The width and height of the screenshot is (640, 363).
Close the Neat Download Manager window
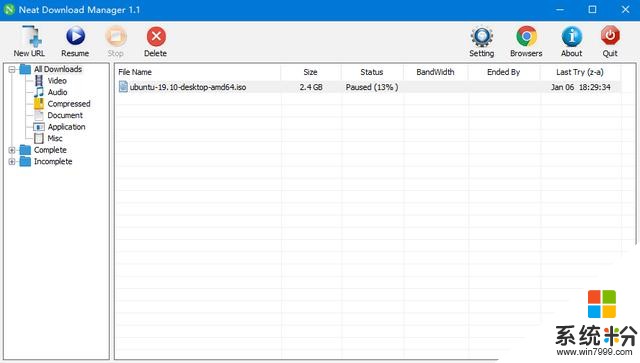[x=625, y=9]
